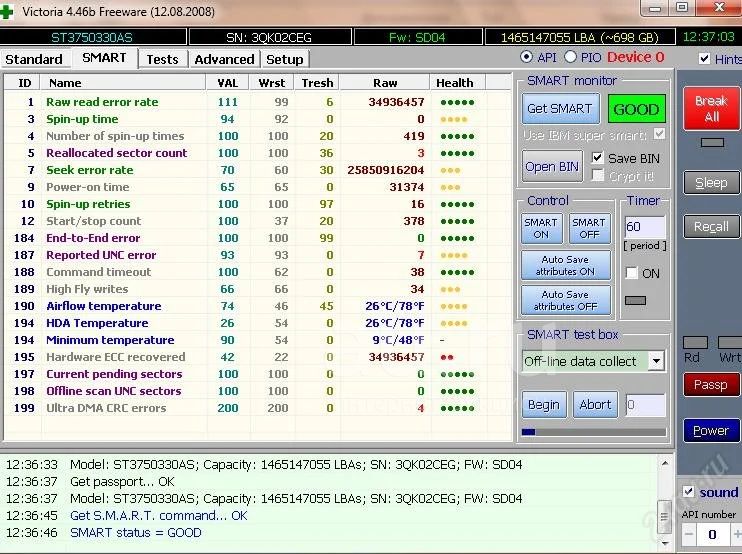Select the Ultra DMA CRC errors row
Viewport: 742px width, 554px height.
click(258, 408)
